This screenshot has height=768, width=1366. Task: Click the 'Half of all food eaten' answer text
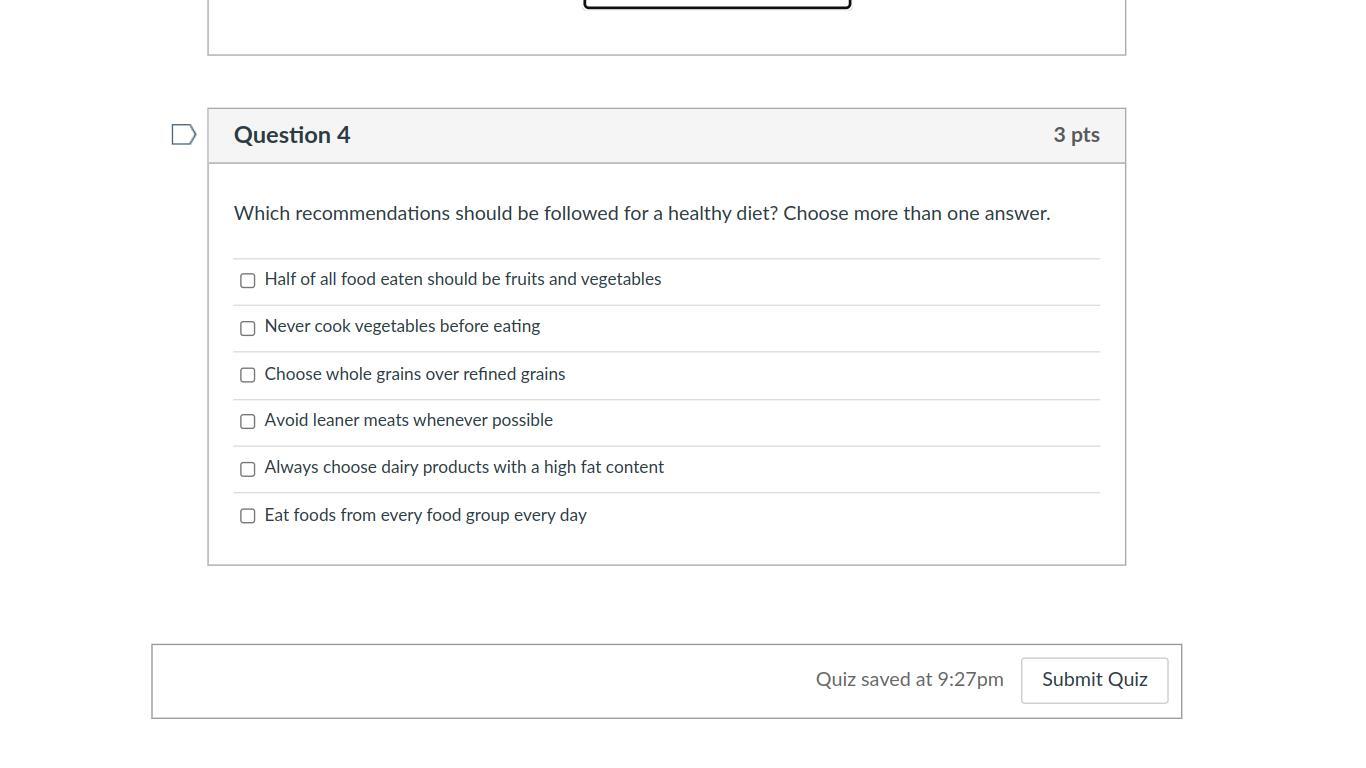(x=462, y=280)
